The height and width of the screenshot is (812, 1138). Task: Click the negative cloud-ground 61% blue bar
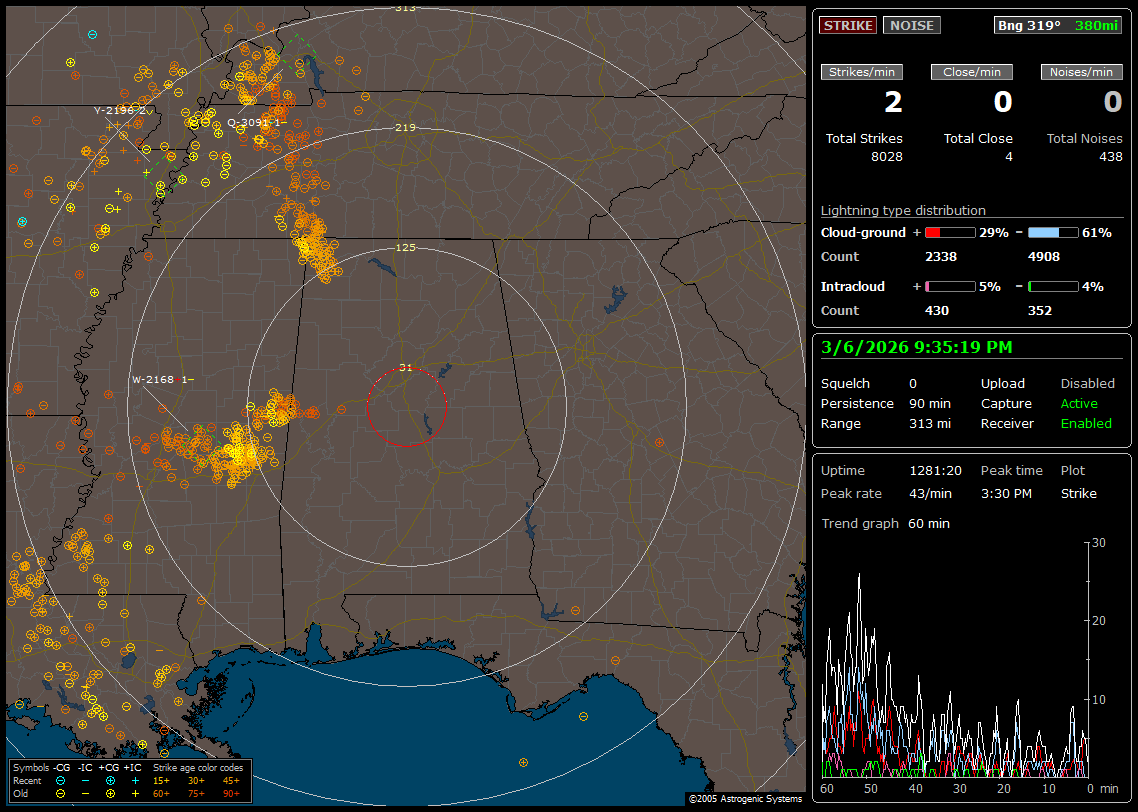(x=1052, y=232)
